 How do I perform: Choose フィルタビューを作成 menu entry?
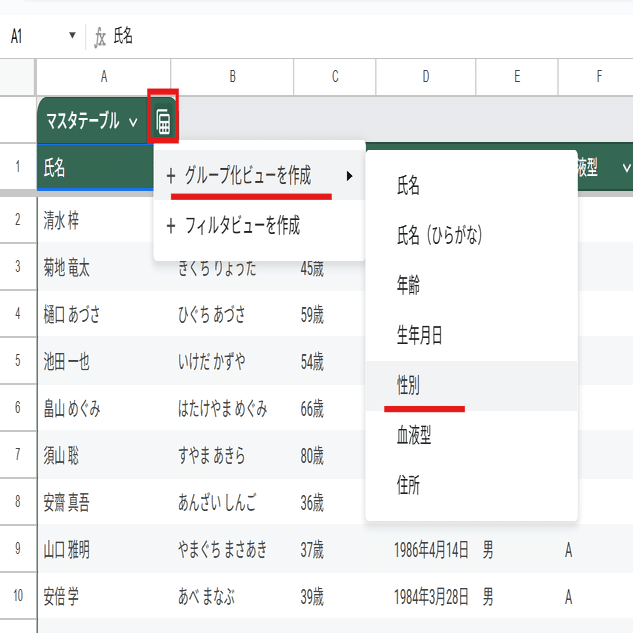coord(259,225)
